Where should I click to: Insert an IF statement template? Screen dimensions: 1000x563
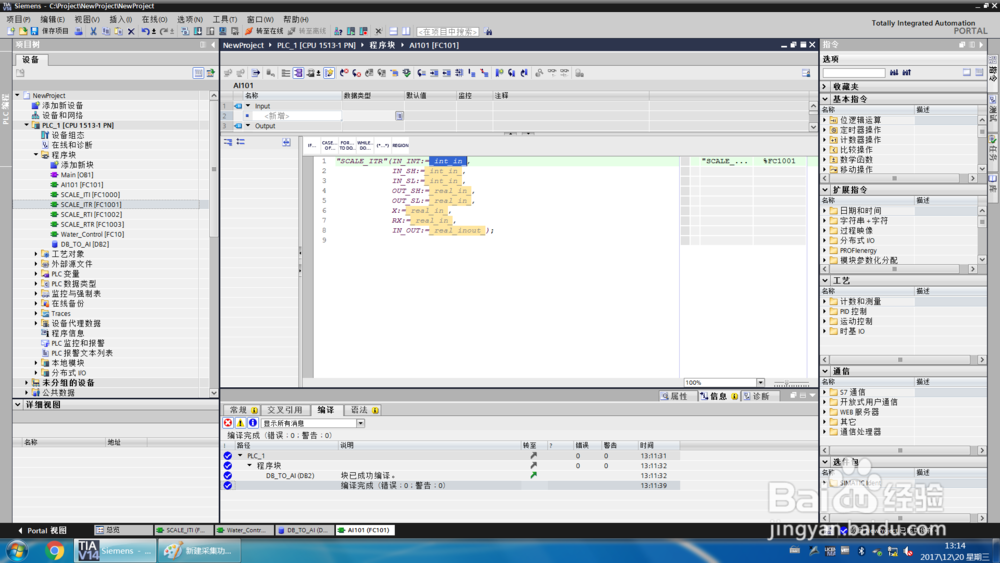point(311,145)
